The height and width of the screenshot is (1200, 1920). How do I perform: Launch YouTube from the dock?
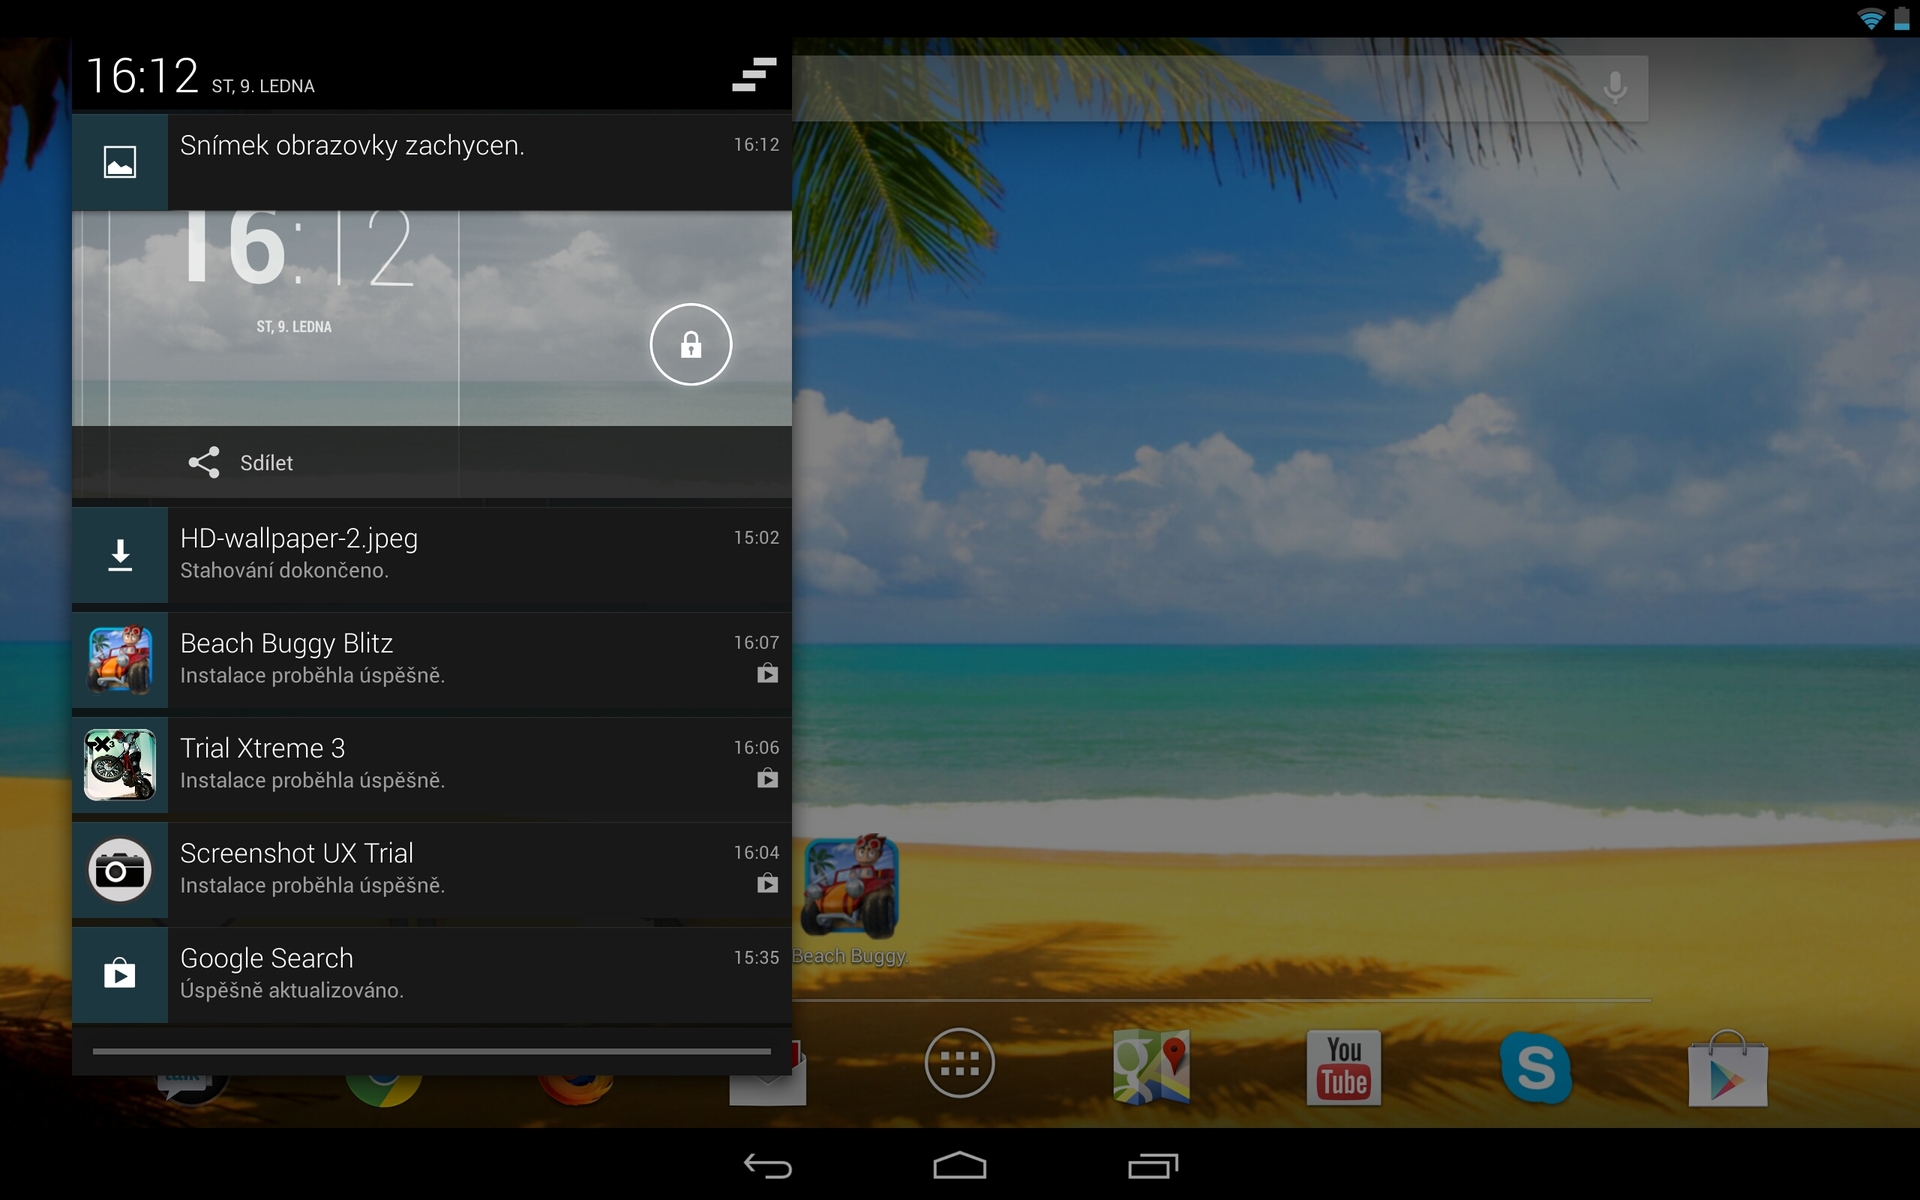(x=1344, y=1067)
